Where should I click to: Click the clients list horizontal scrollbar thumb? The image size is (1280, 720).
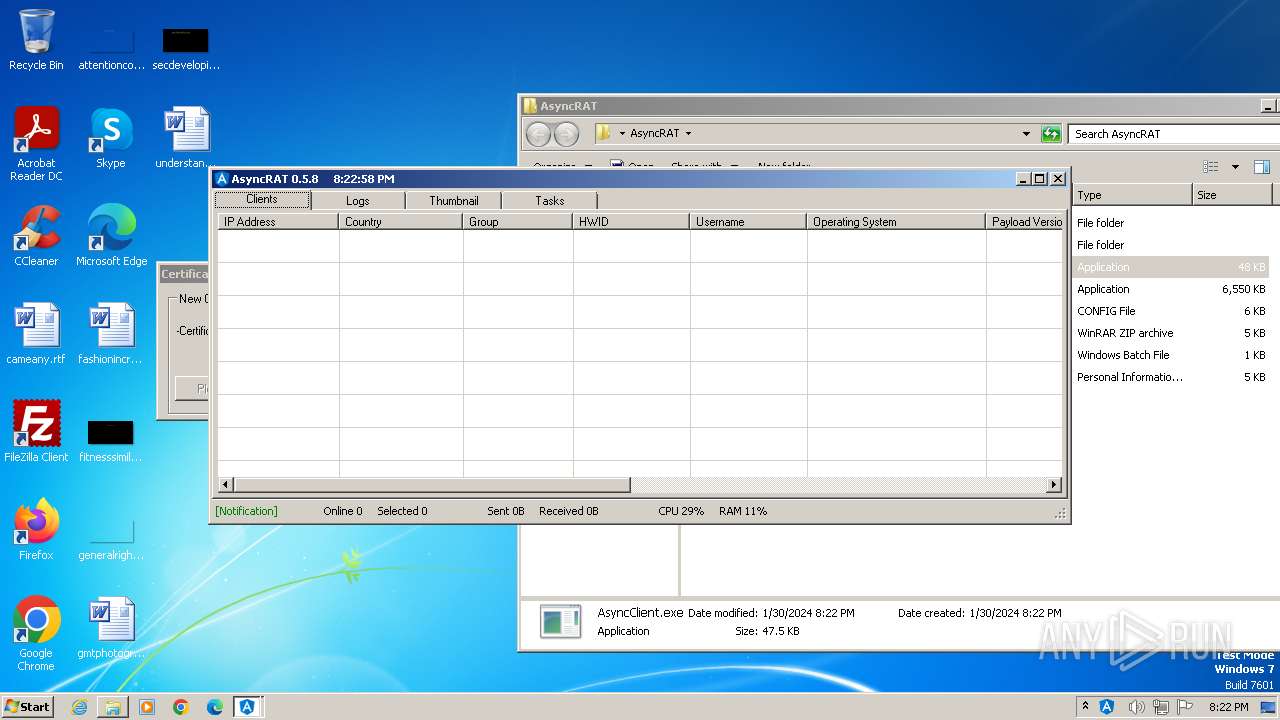pyautogui.click(x=432, y=485)
